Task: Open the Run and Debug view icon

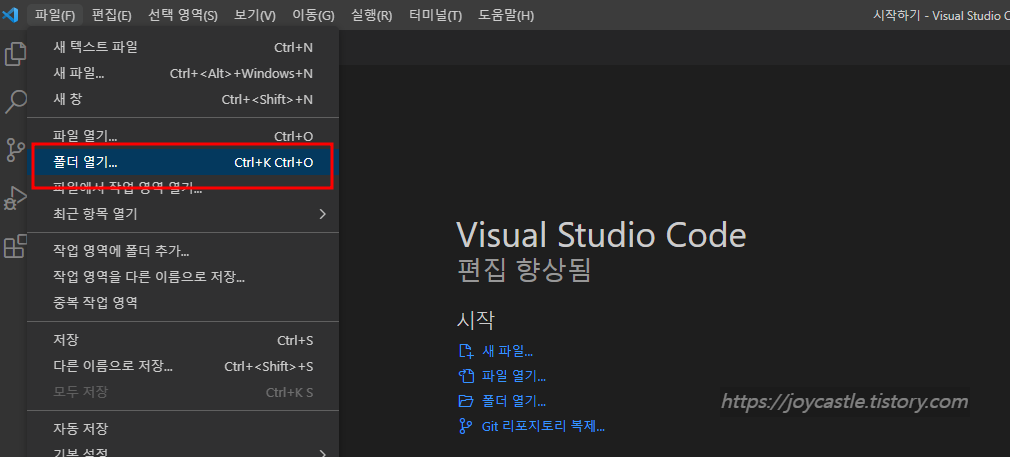Action: (14, 198)
